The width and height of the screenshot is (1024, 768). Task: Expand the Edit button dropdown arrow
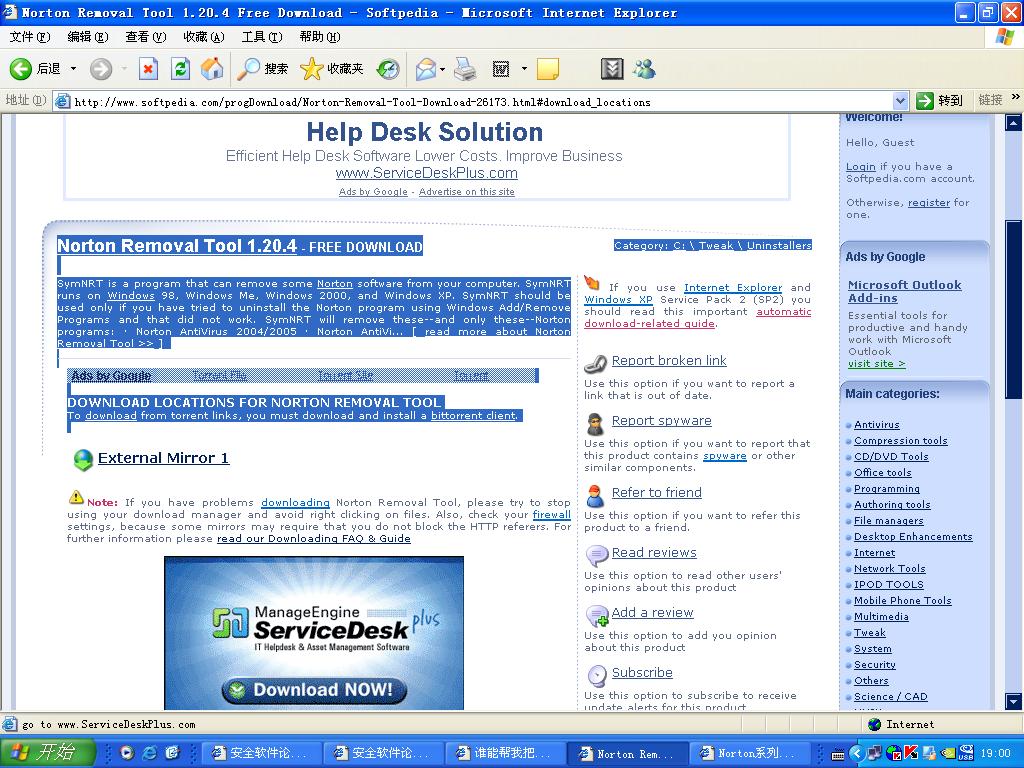[524, 69]
